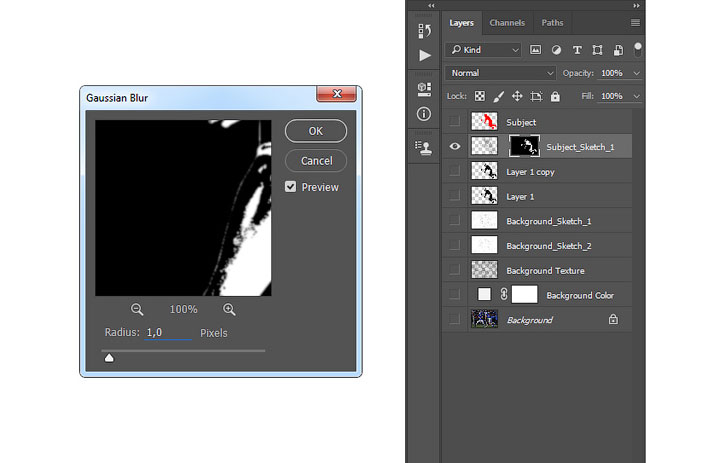Open the Actions panel play icon

424,56
